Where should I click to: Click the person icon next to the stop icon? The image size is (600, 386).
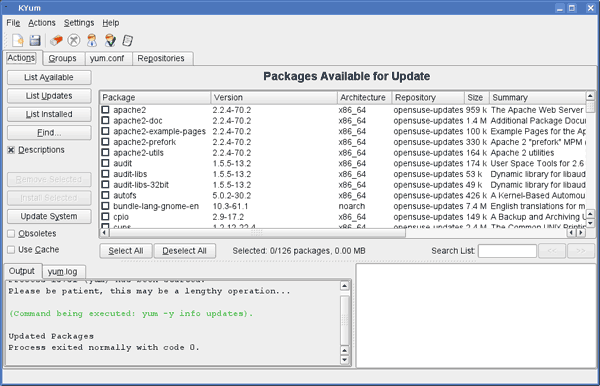[92, 40]
